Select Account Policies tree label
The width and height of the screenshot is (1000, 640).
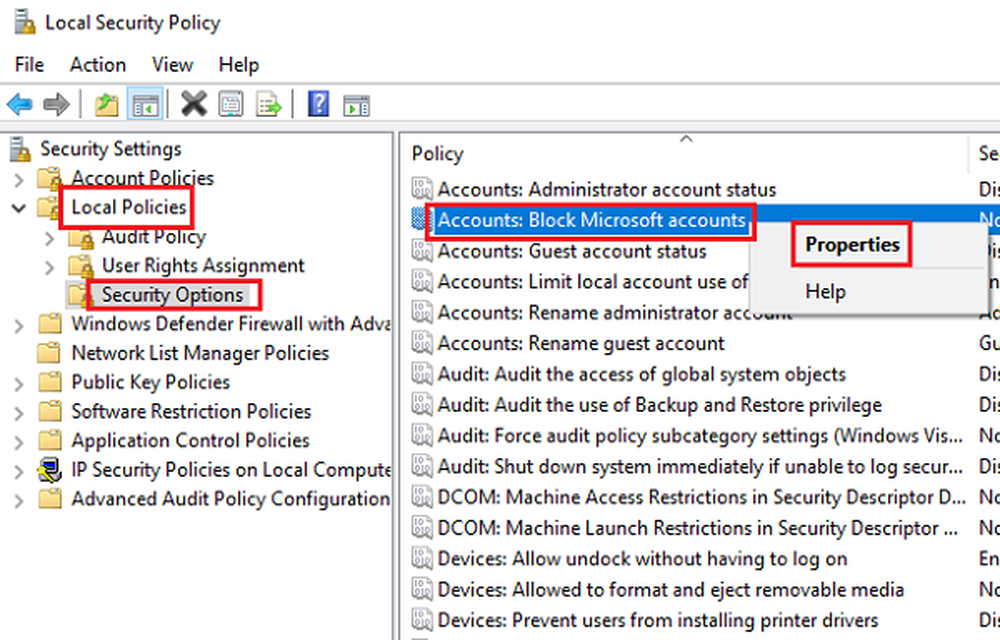[x=143, y=178]
